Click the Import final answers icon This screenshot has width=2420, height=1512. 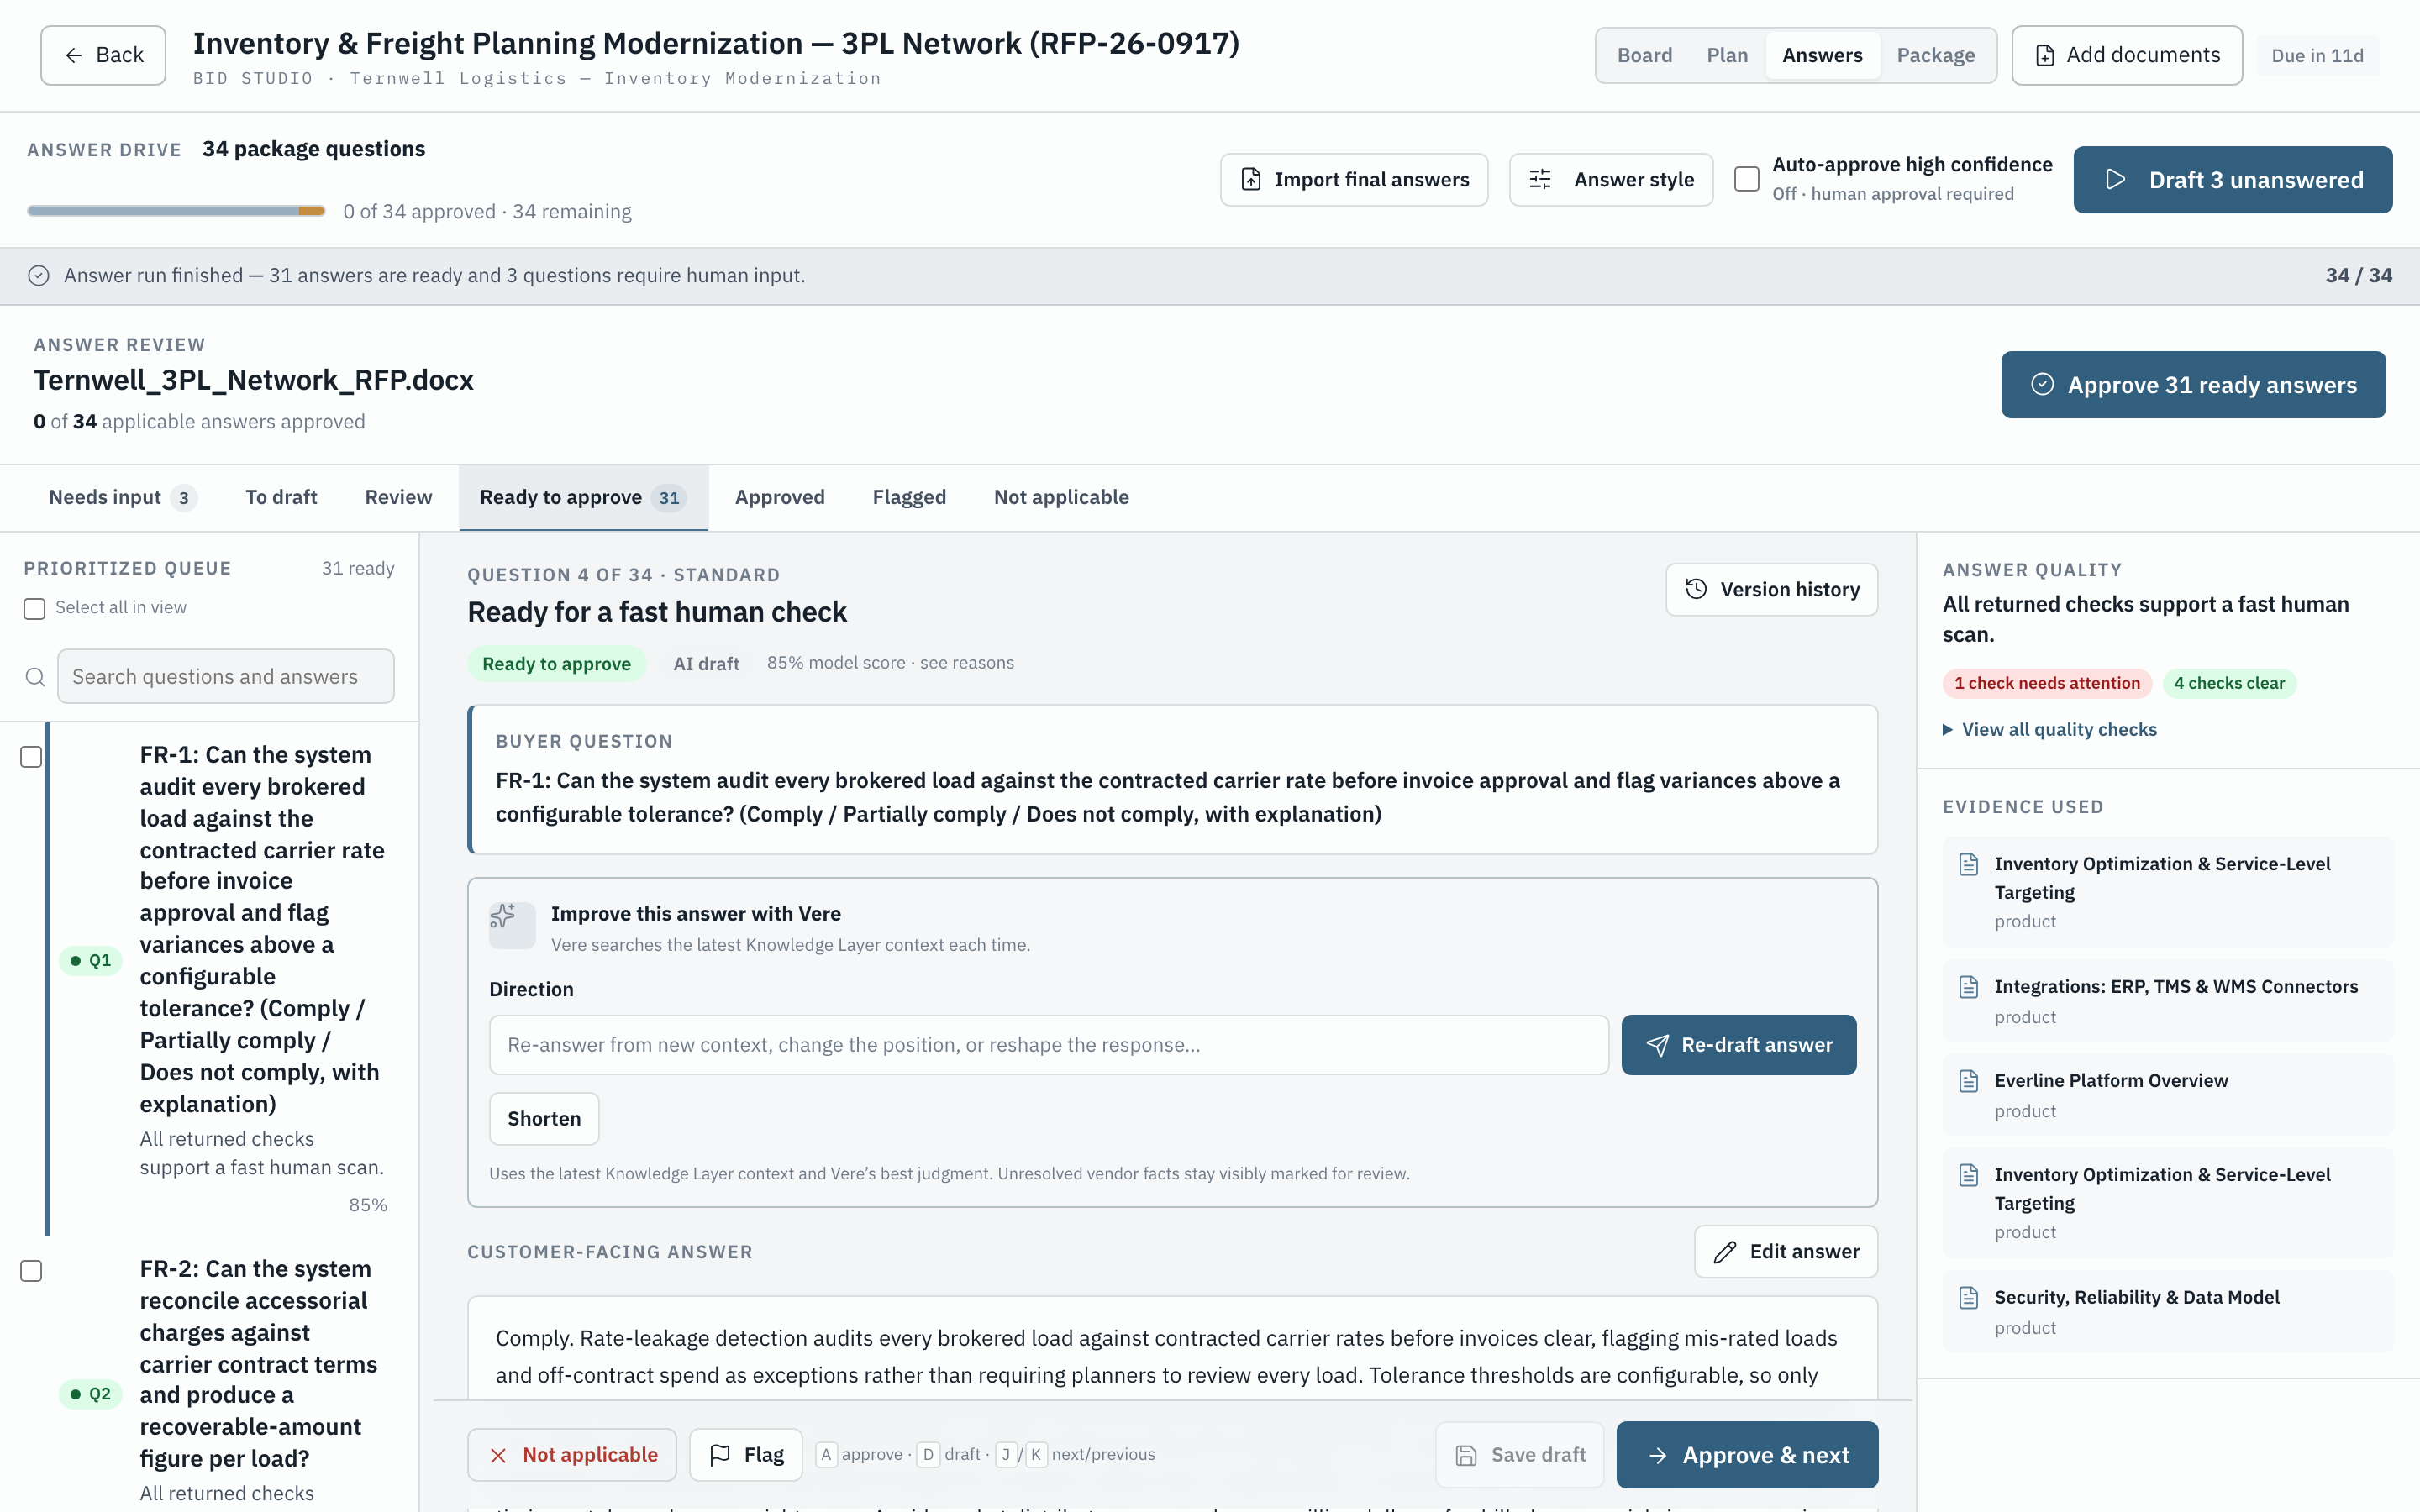pos(1251,179)
